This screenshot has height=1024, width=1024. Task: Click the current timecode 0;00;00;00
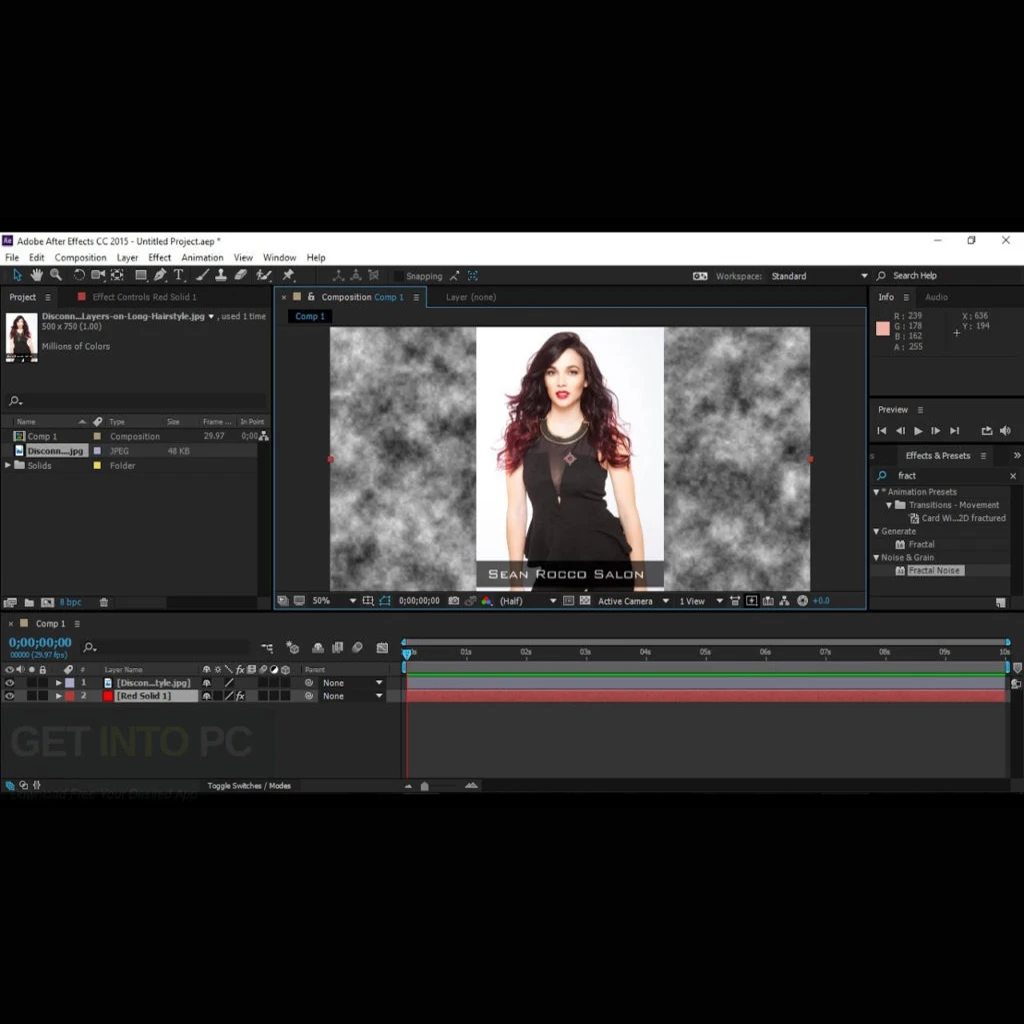40,643
